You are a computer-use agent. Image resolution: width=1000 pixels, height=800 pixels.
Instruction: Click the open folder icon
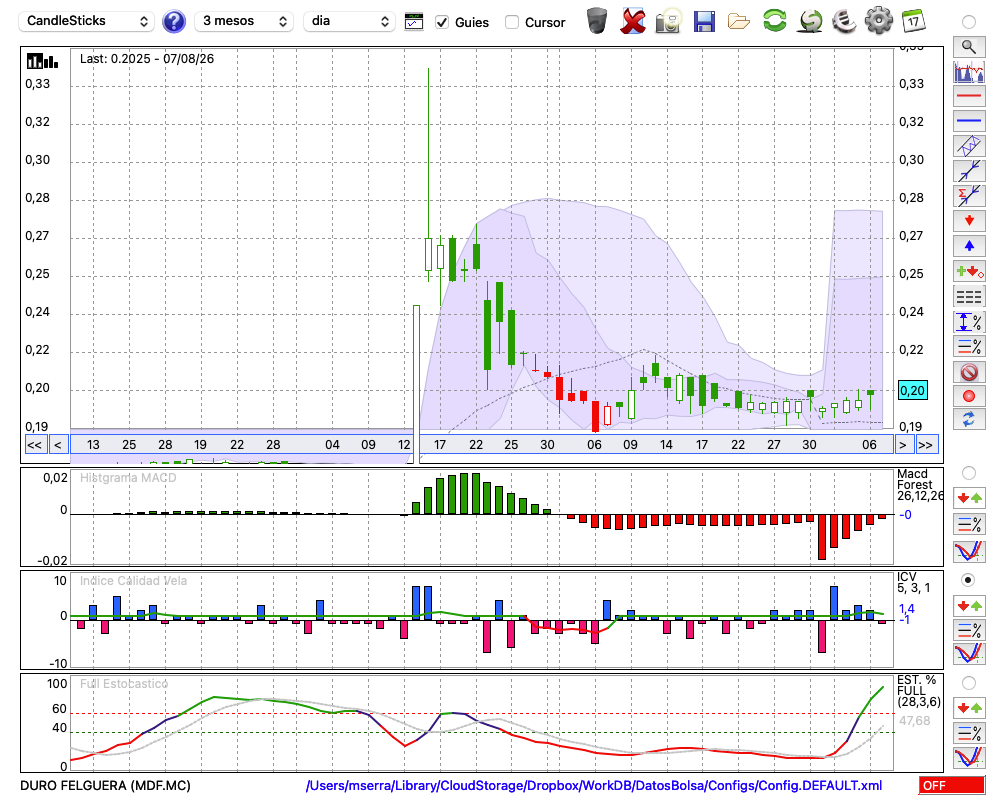[x=739, y=22]
